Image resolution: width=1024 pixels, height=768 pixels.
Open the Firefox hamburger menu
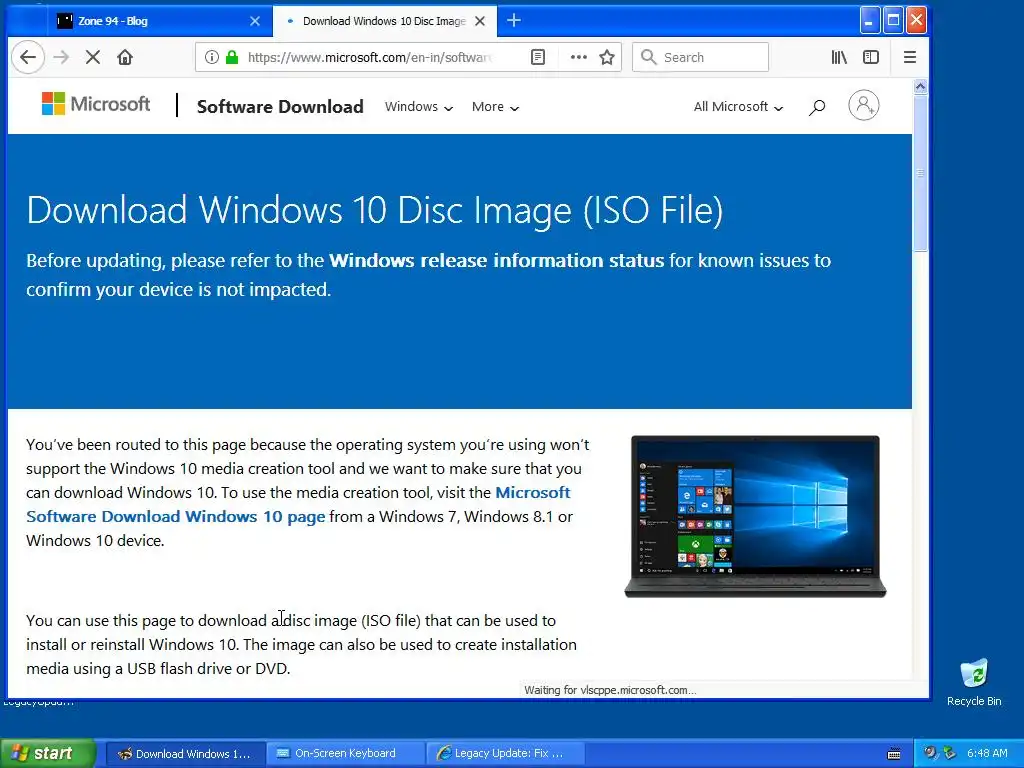(x=910, y=57)
